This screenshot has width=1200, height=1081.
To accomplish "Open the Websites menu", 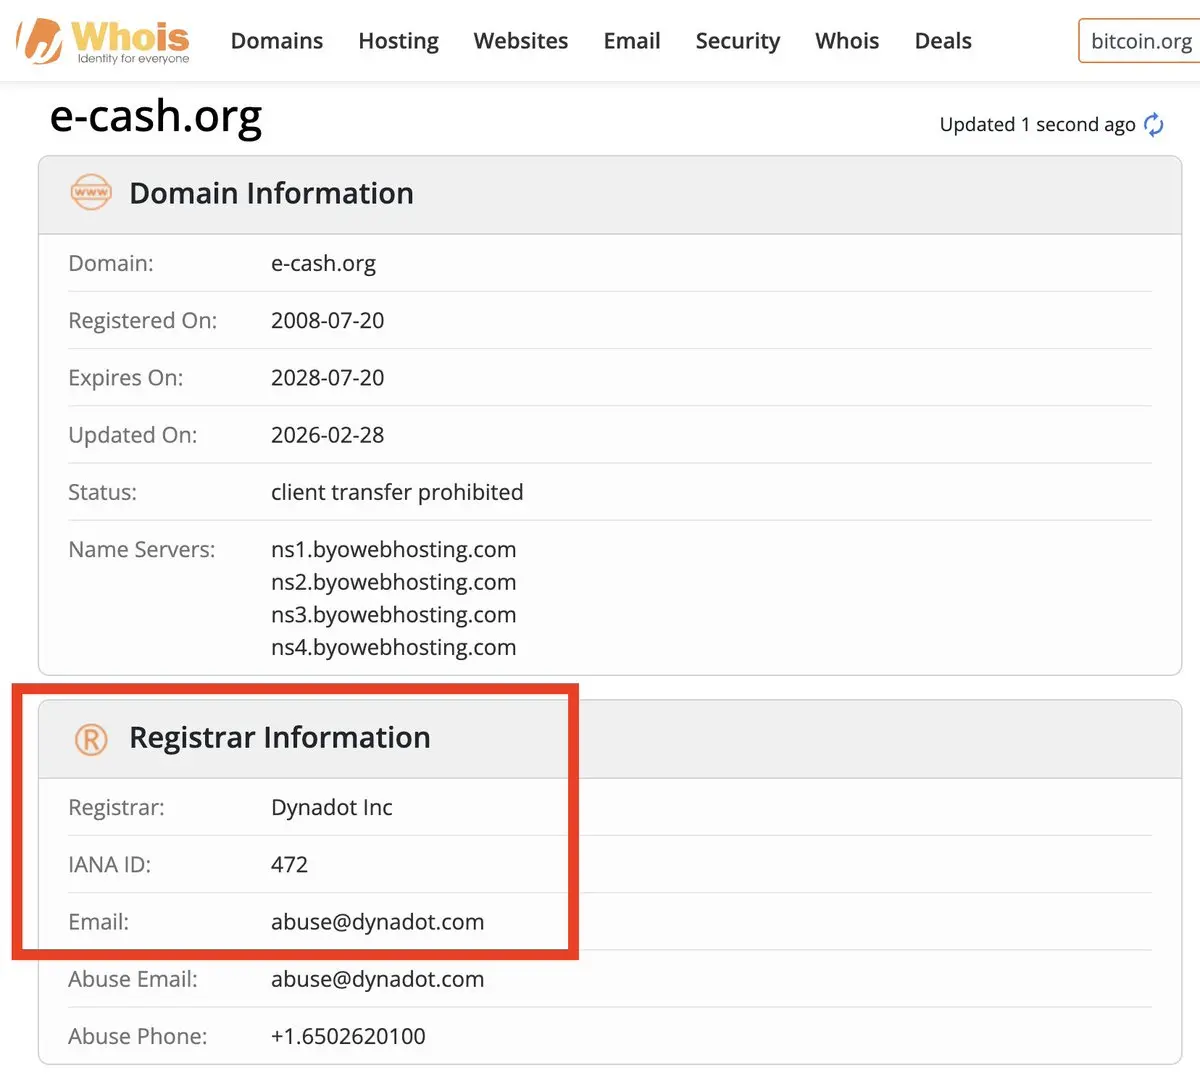I will tap(521, 41).
